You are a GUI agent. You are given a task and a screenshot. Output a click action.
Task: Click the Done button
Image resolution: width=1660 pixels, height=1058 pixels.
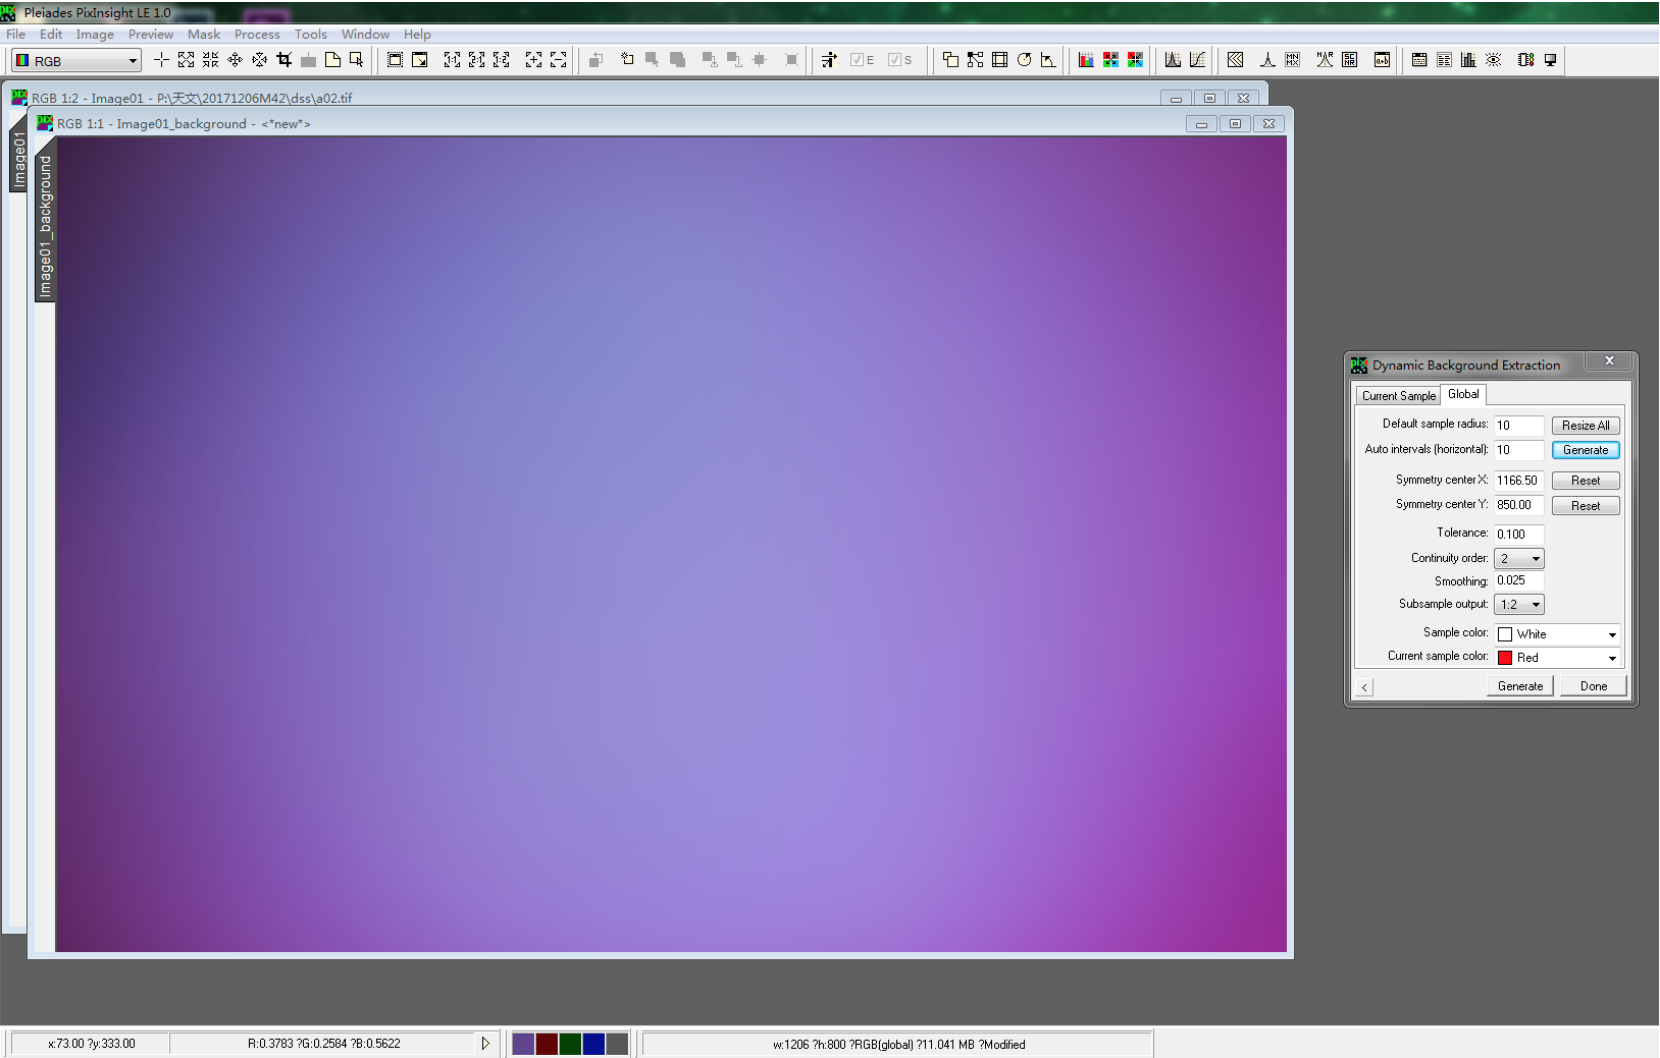coord(1594,686)
